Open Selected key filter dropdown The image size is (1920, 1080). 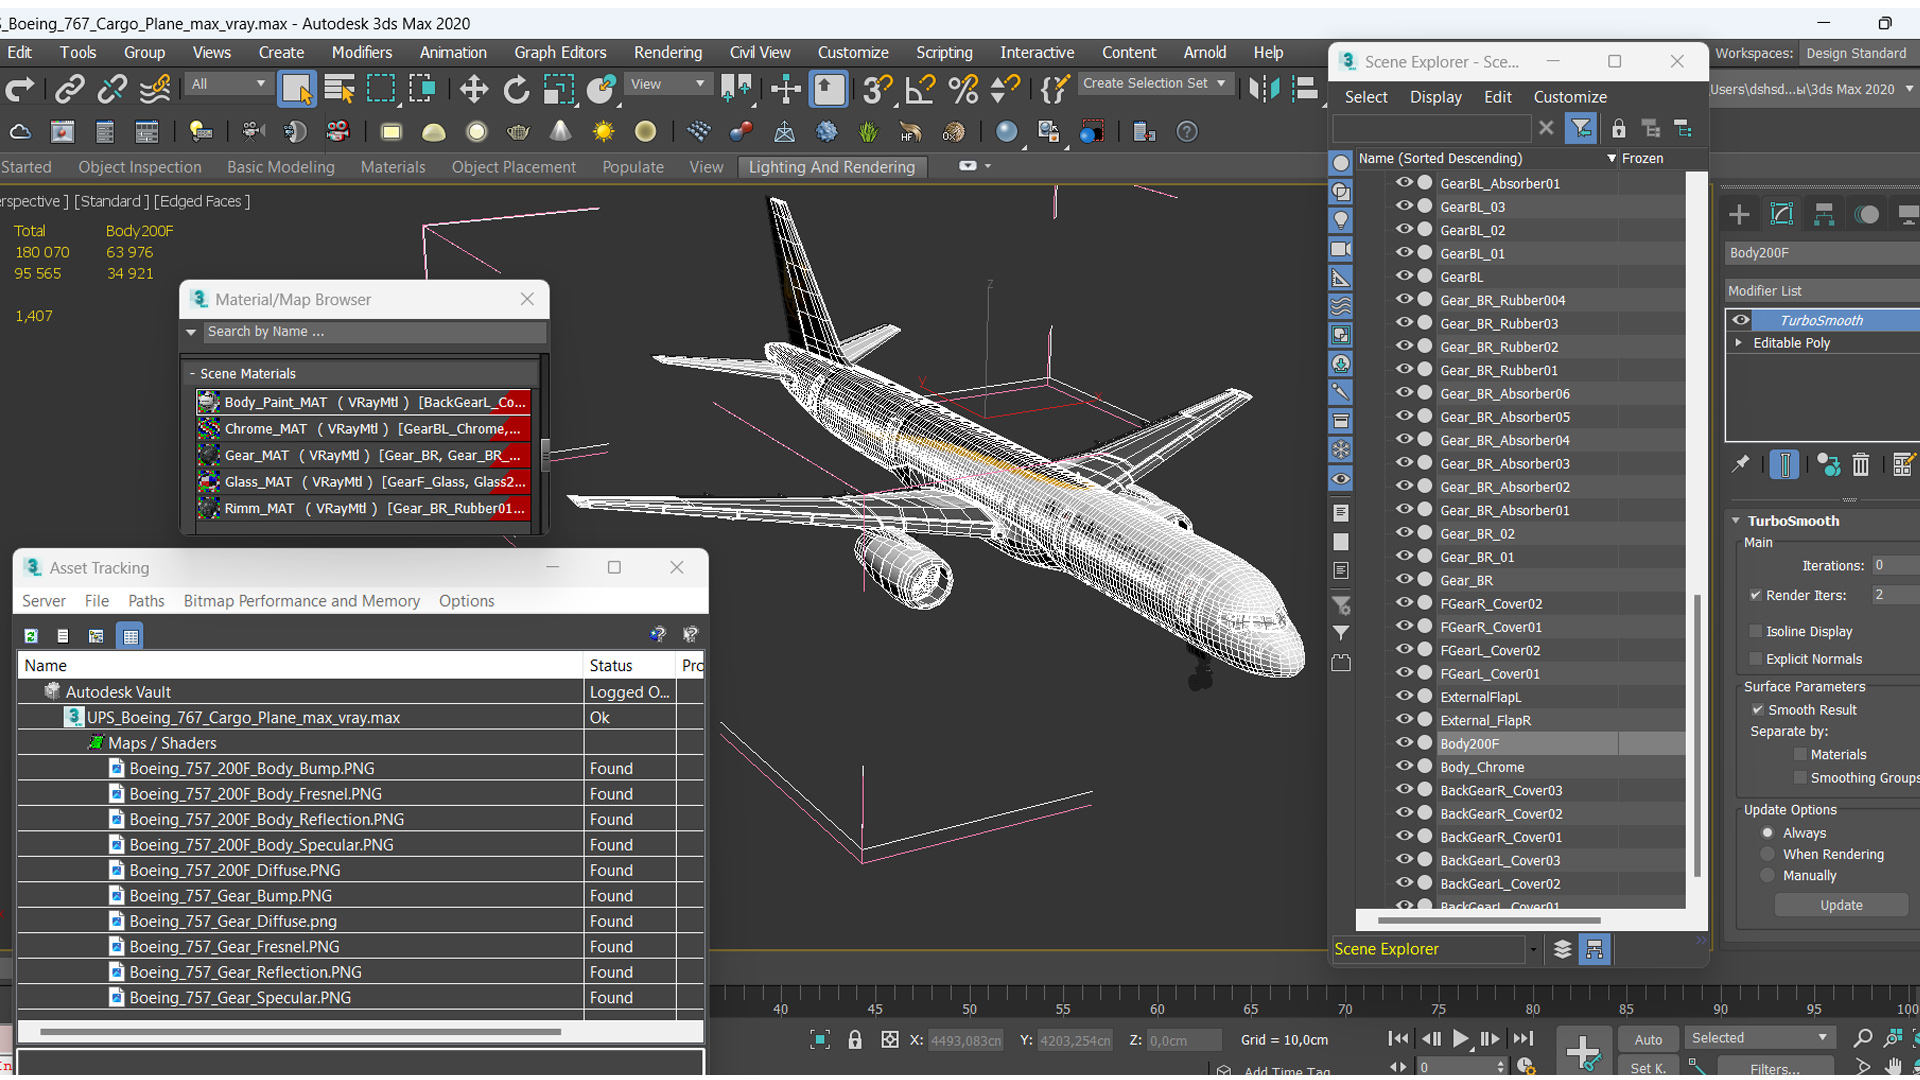pos(1759,1038)
